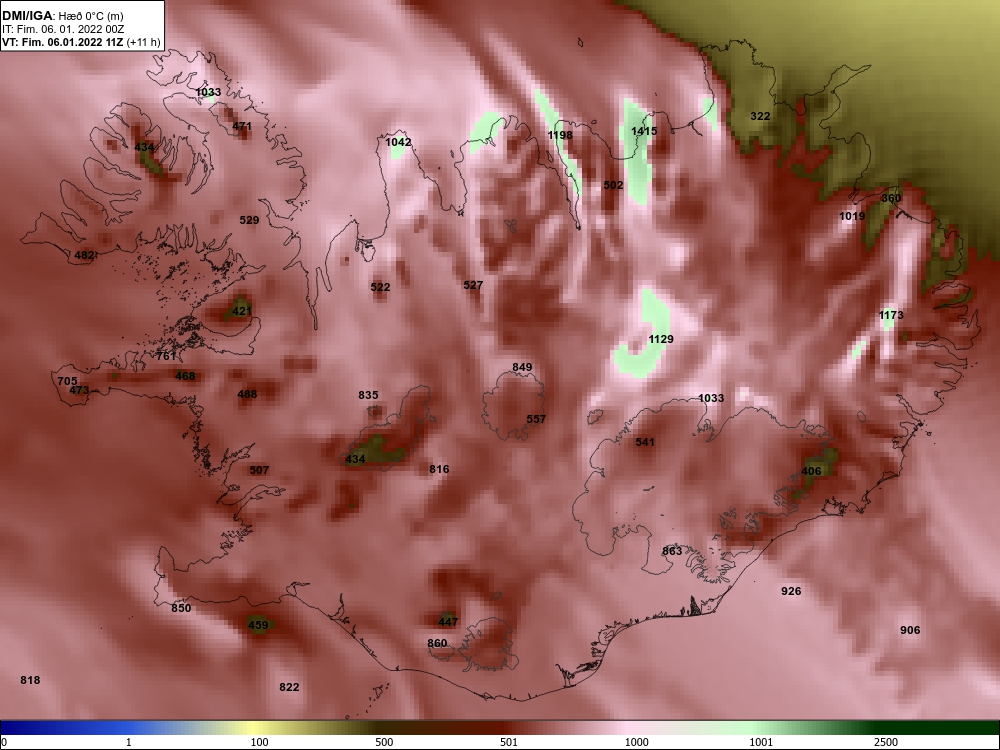Click the '527' height value on the map
Viewport: 1000px width, 750px height.
point(473,285)
